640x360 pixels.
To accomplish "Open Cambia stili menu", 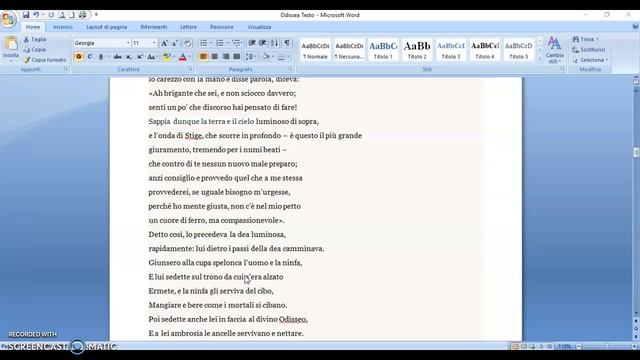I will click(554, 50).
